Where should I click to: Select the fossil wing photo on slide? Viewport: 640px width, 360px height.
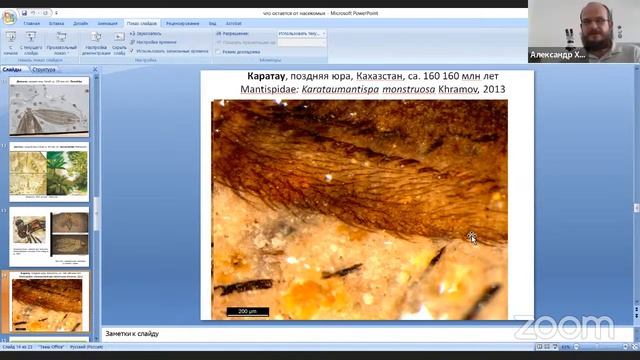point(360,209)
